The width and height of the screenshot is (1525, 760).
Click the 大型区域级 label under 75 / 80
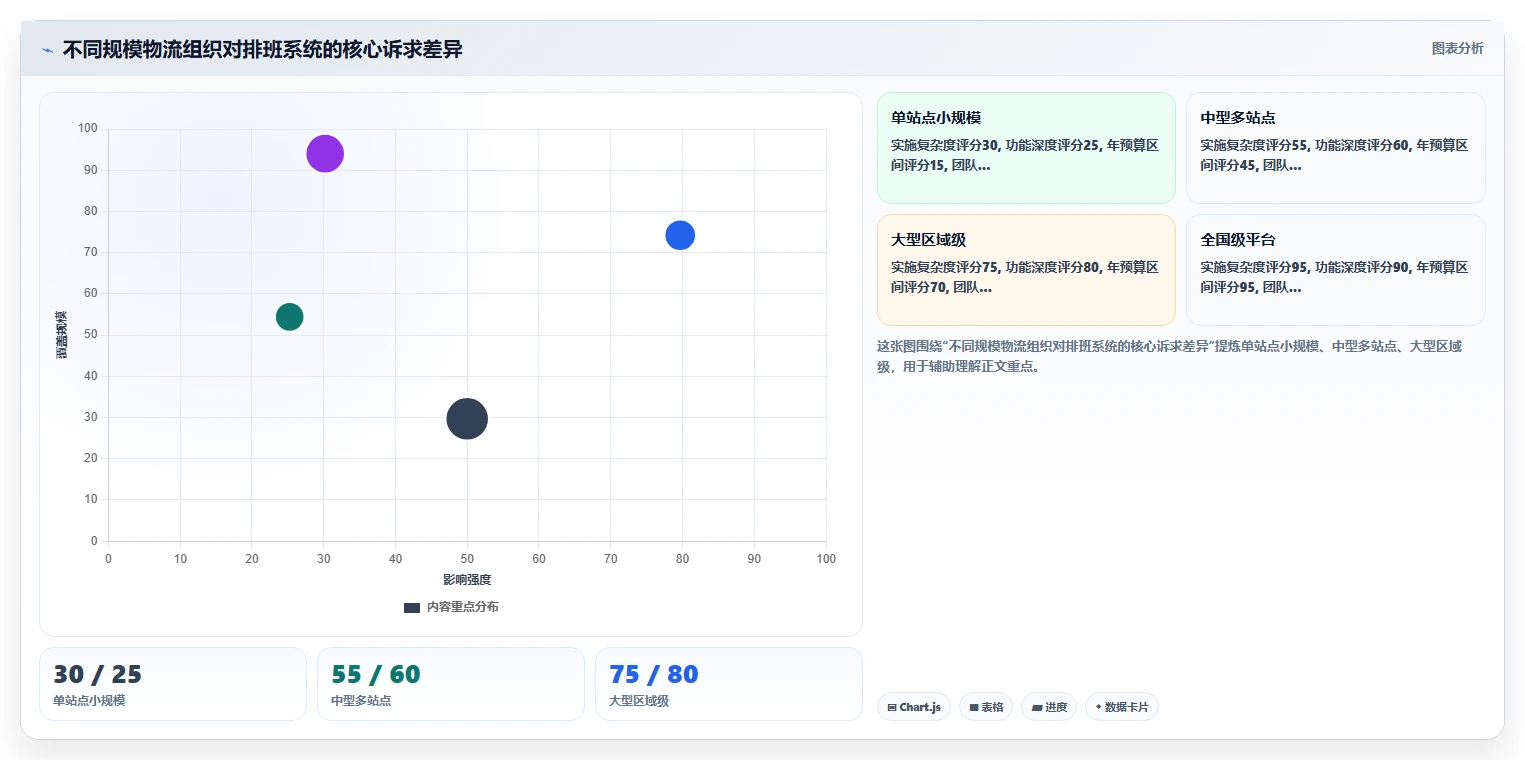tap(639, 701)
